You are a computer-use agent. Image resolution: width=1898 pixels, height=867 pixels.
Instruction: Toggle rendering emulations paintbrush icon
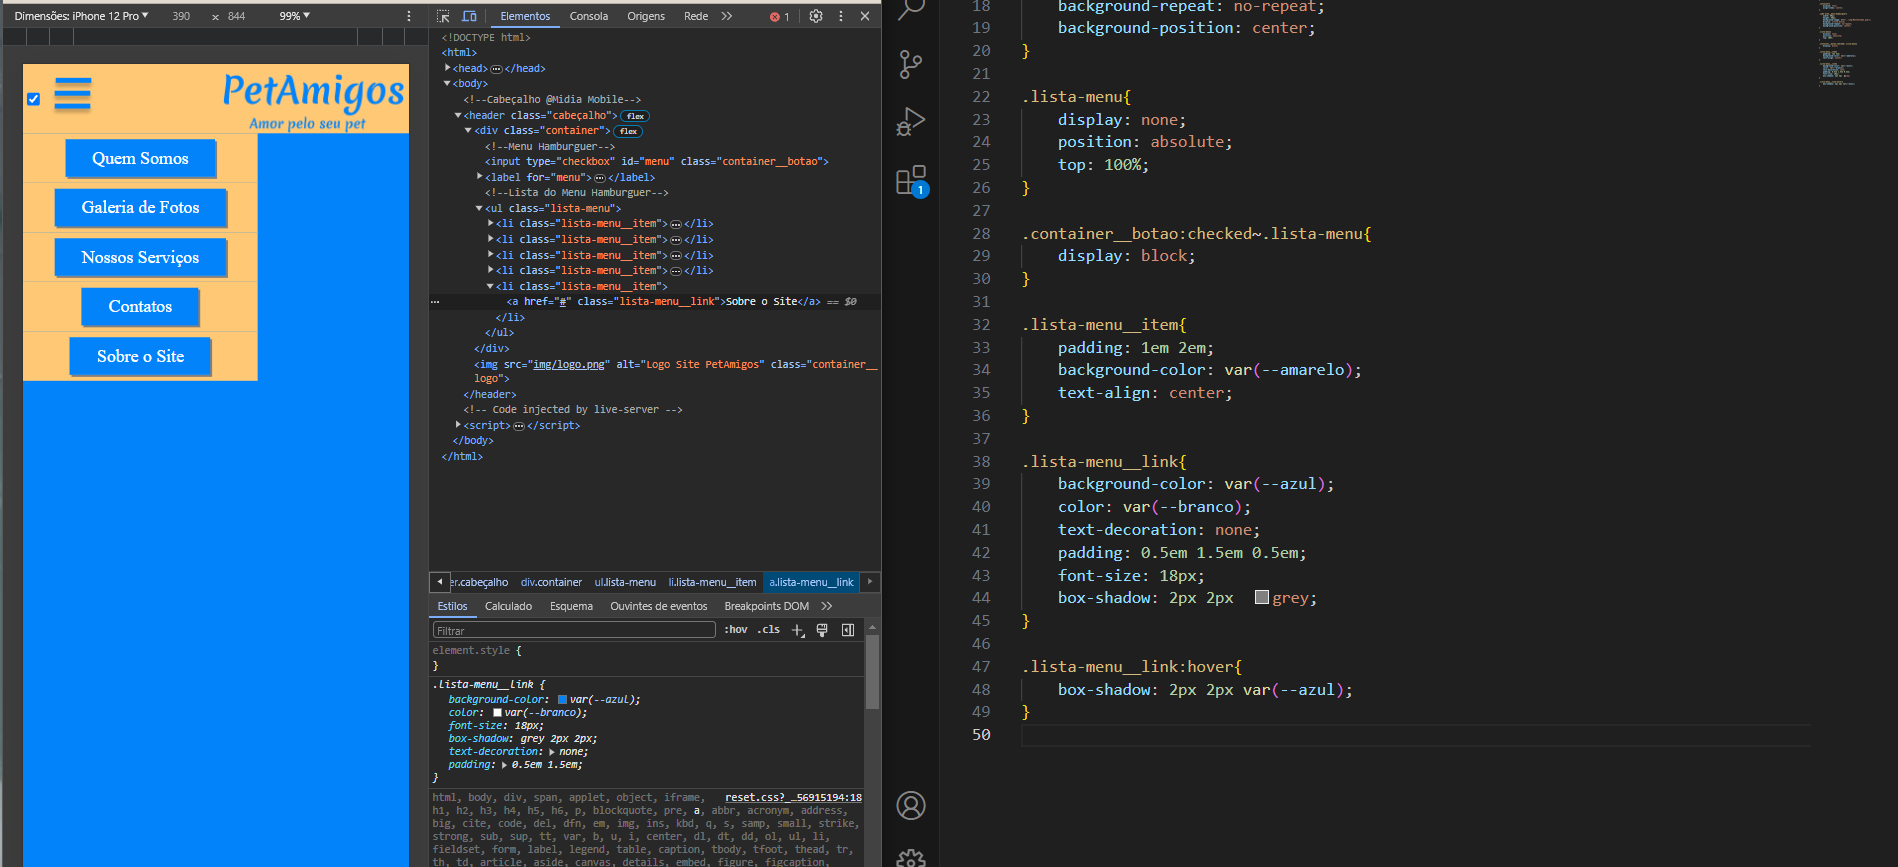(x=822, y=630)
